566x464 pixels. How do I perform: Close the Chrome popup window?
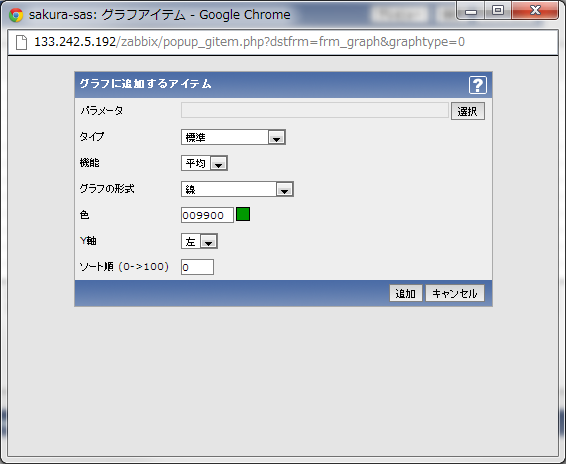pyautogui.click(x=535, y=11)
